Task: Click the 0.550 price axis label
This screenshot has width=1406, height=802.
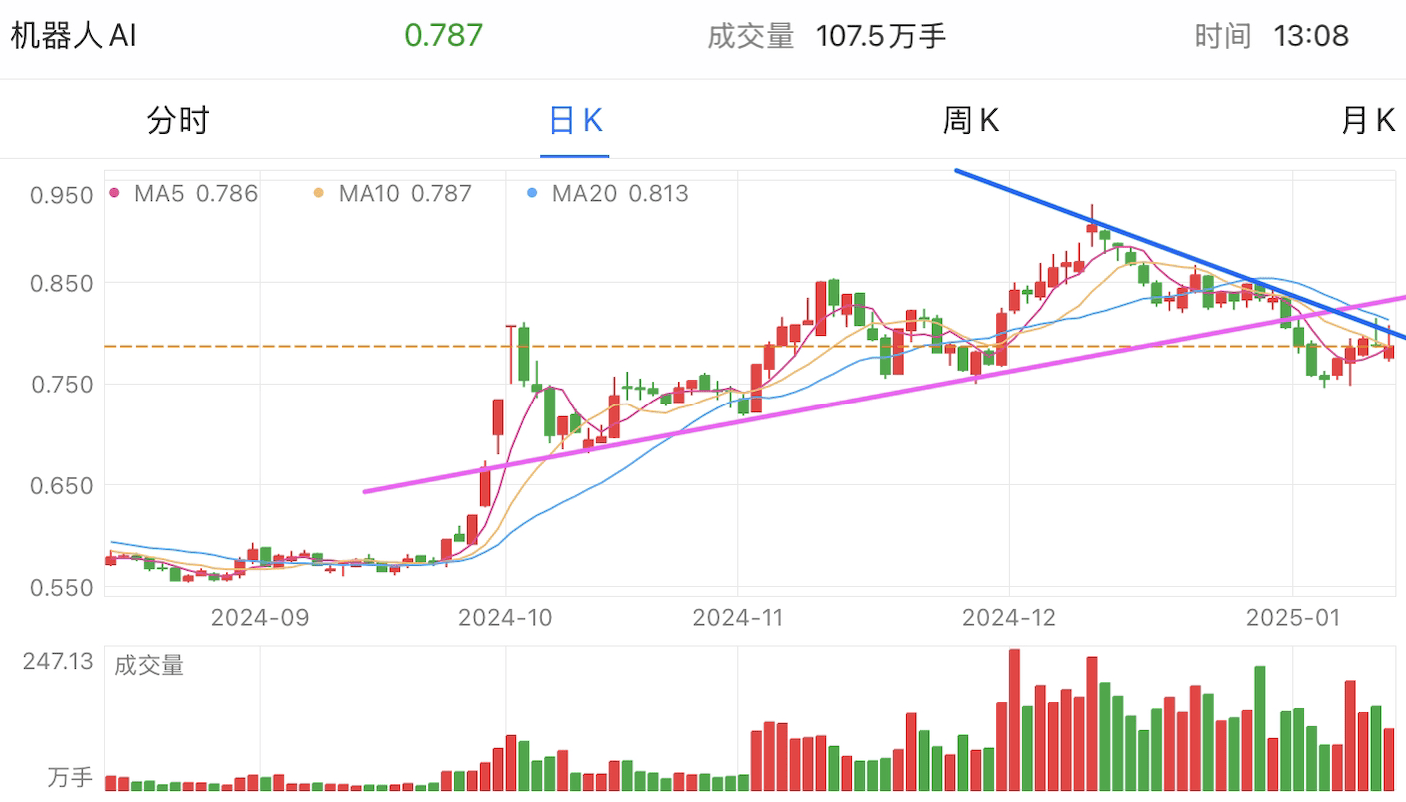Action: coord(61,587)
